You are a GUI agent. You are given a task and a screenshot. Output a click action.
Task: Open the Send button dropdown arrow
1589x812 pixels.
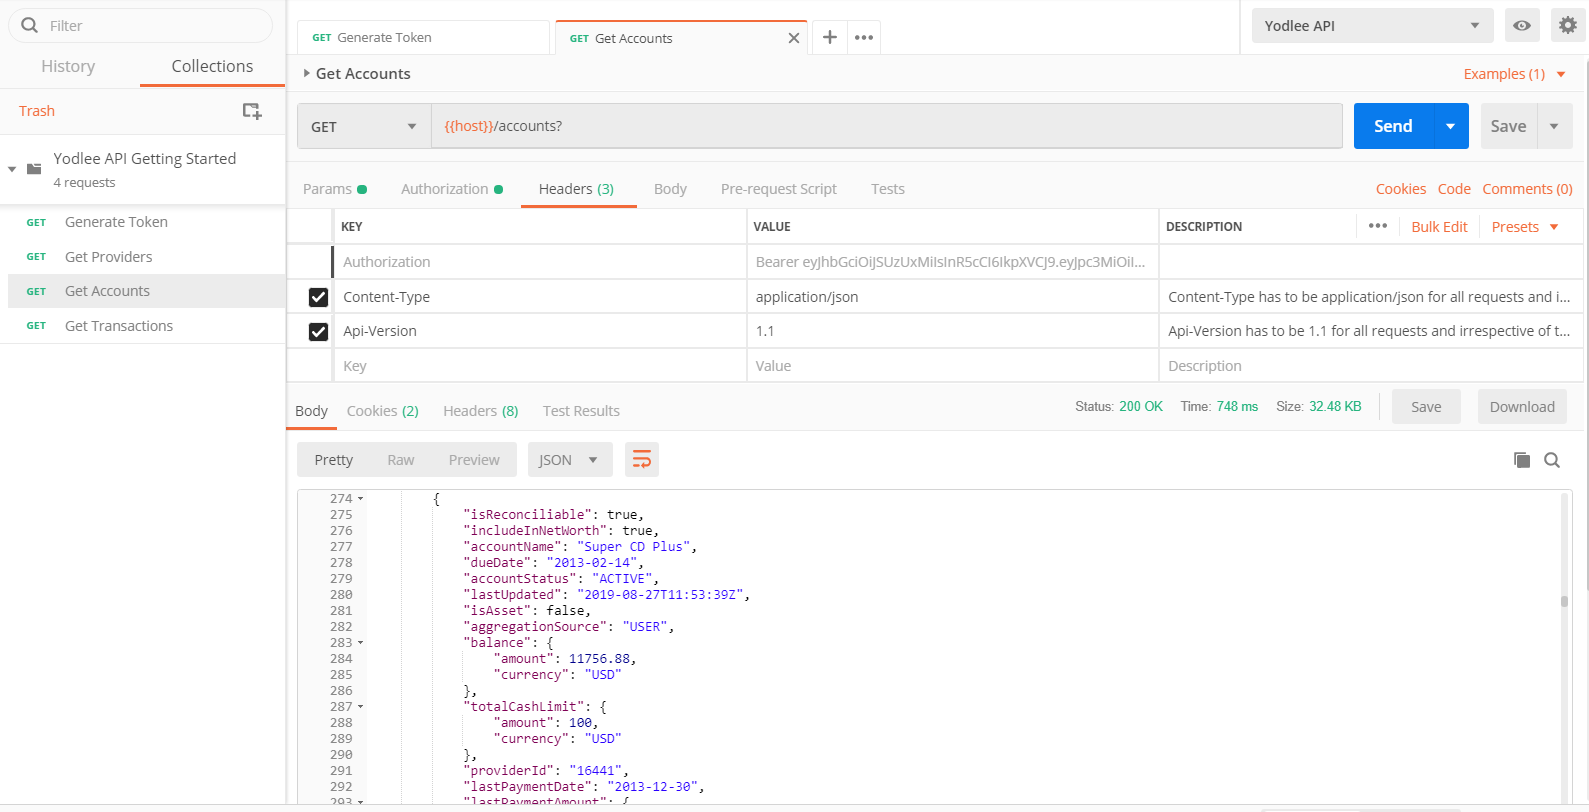tap(1451, 126)
